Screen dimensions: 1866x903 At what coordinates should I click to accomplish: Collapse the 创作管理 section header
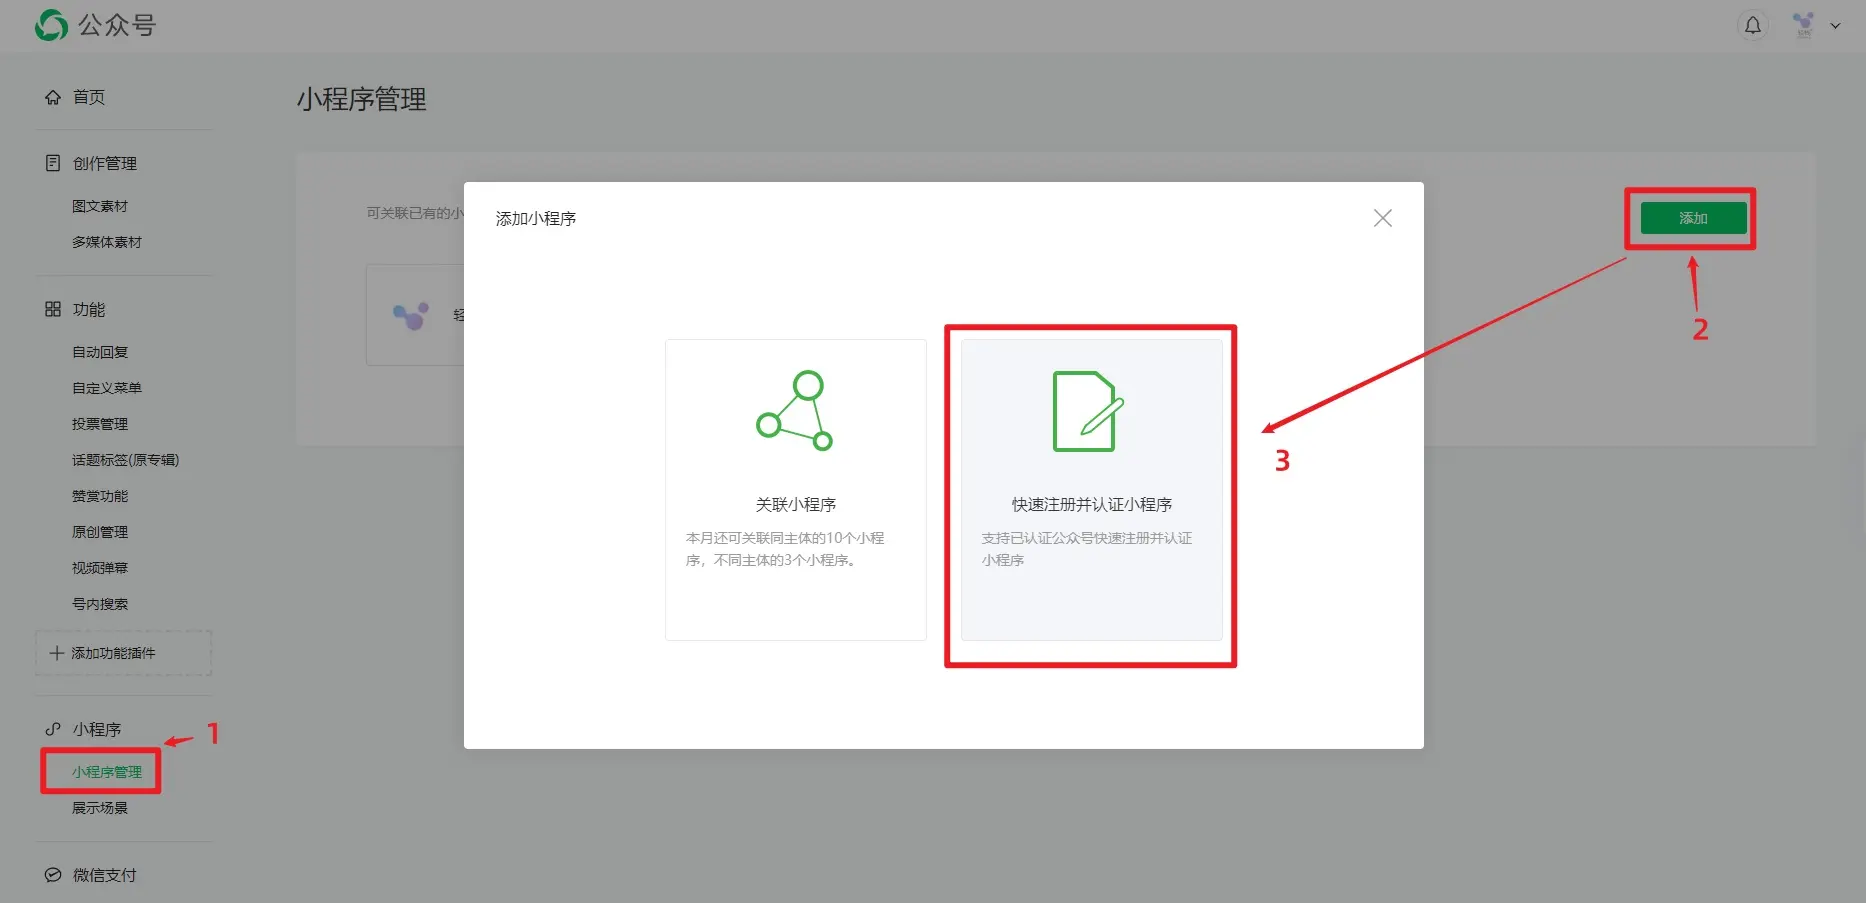pyautogui.click(x=104, y=163)
